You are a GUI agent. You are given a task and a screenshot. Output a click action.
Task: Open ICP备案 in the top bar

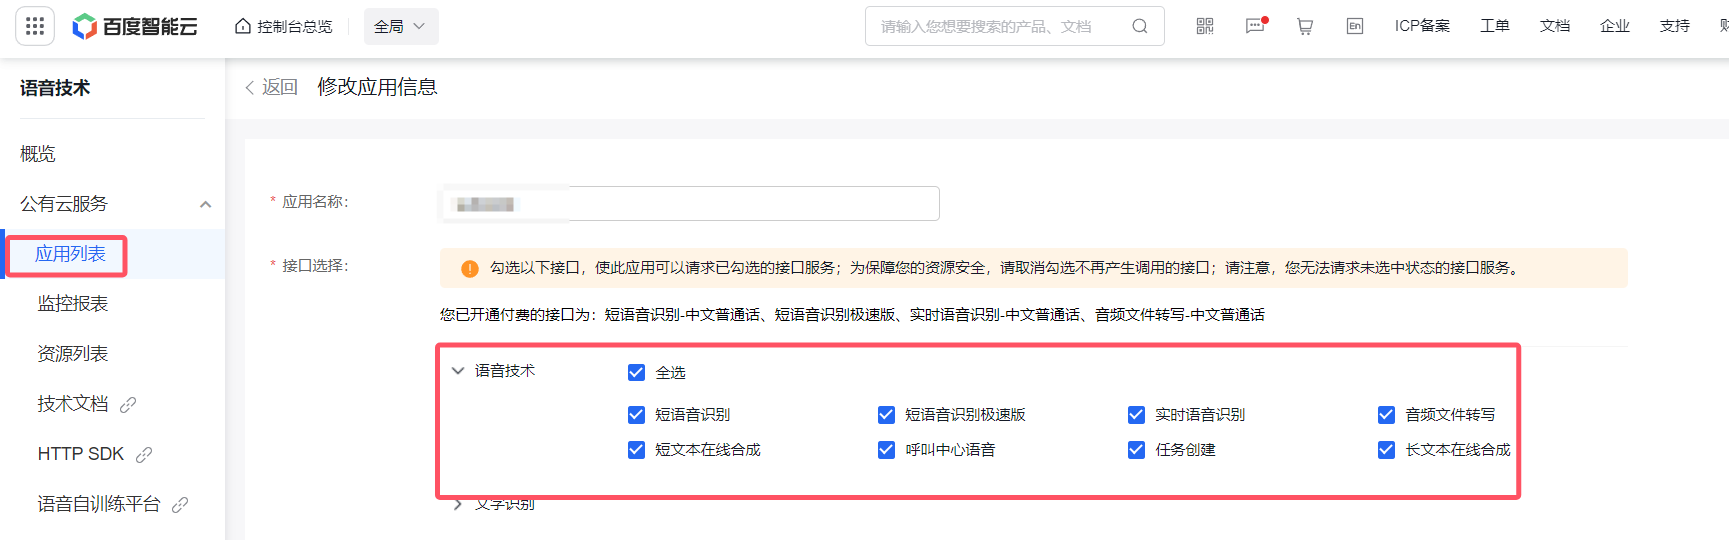pyautogui.click(x=1422, y=26)
